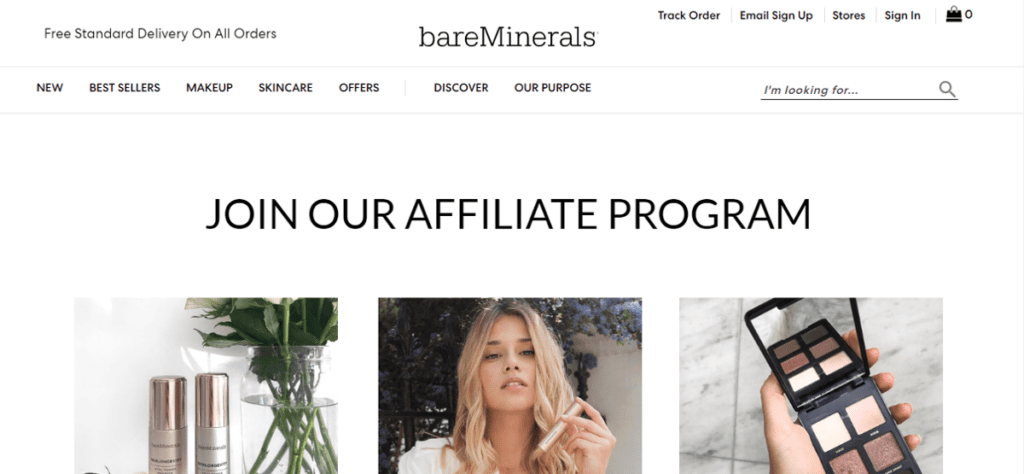Expand the OFFERS navigation menu
The width and height of the screenshot is (1024, 474).
(x=359, y=87)
